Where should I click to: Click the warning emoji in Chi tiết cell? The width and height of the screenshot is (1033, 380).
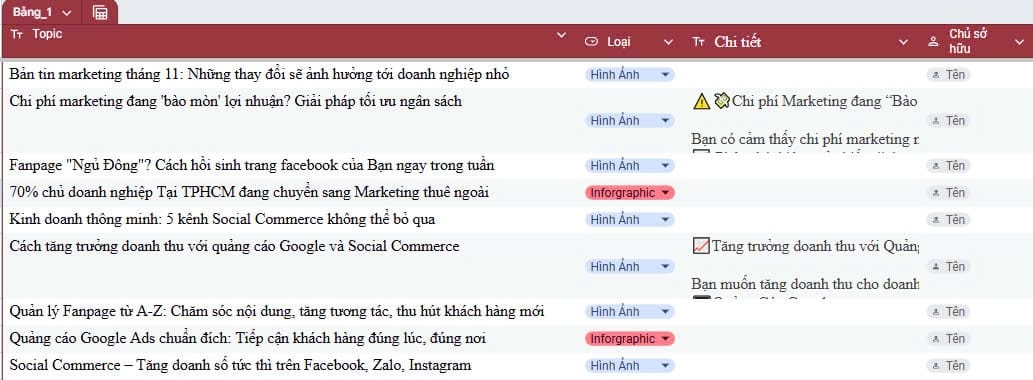pos(702,101)
